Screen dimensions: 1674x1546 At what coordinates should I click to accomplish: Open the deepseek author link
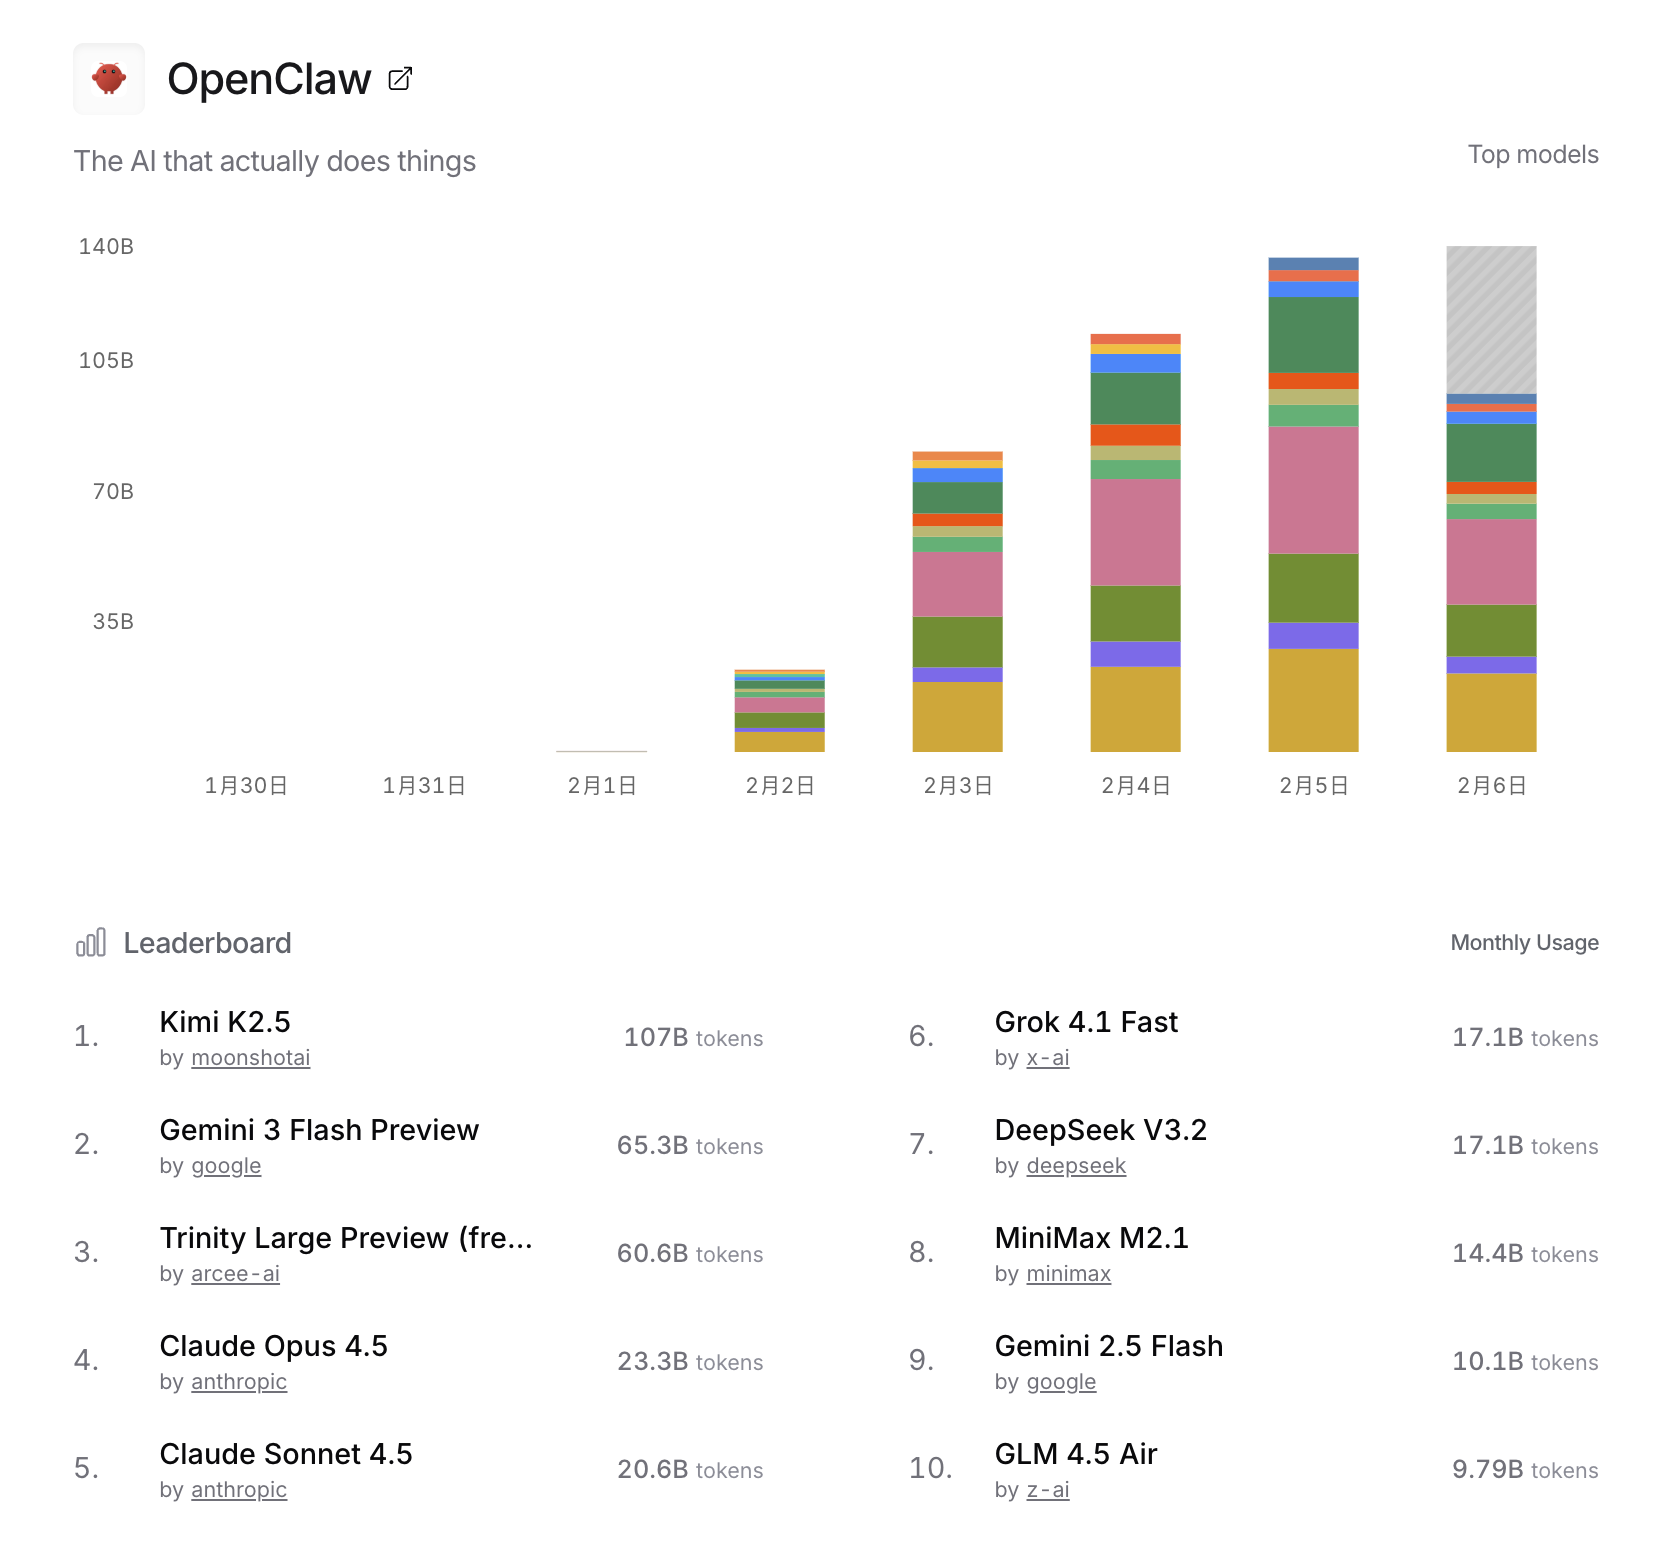pos(1075,1166)
